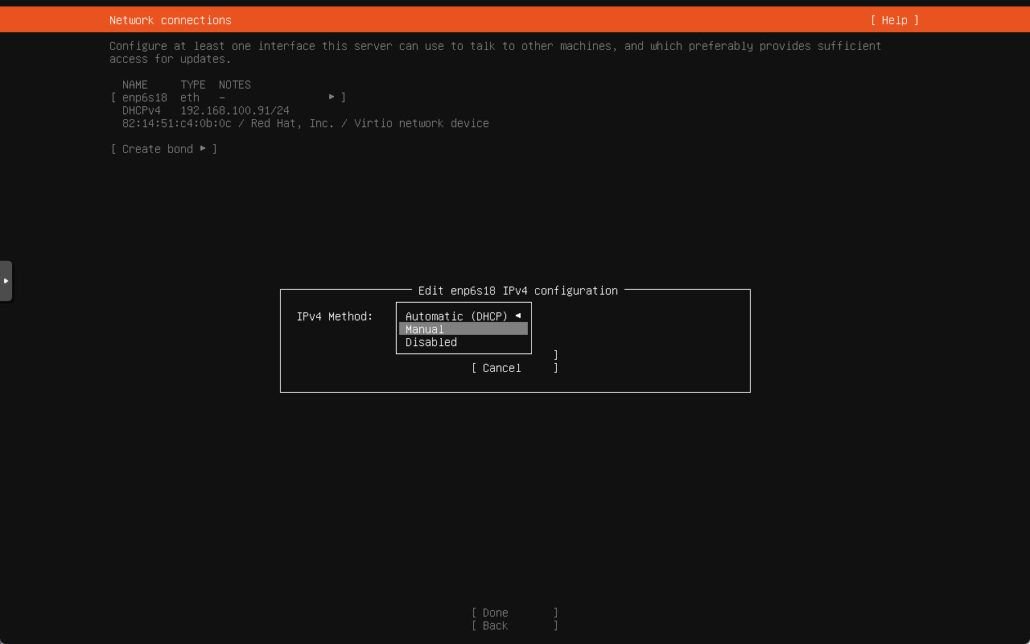This screenshot has width=1030, height=644.
Task: Click the NAME column header
Action: (135, 85)
